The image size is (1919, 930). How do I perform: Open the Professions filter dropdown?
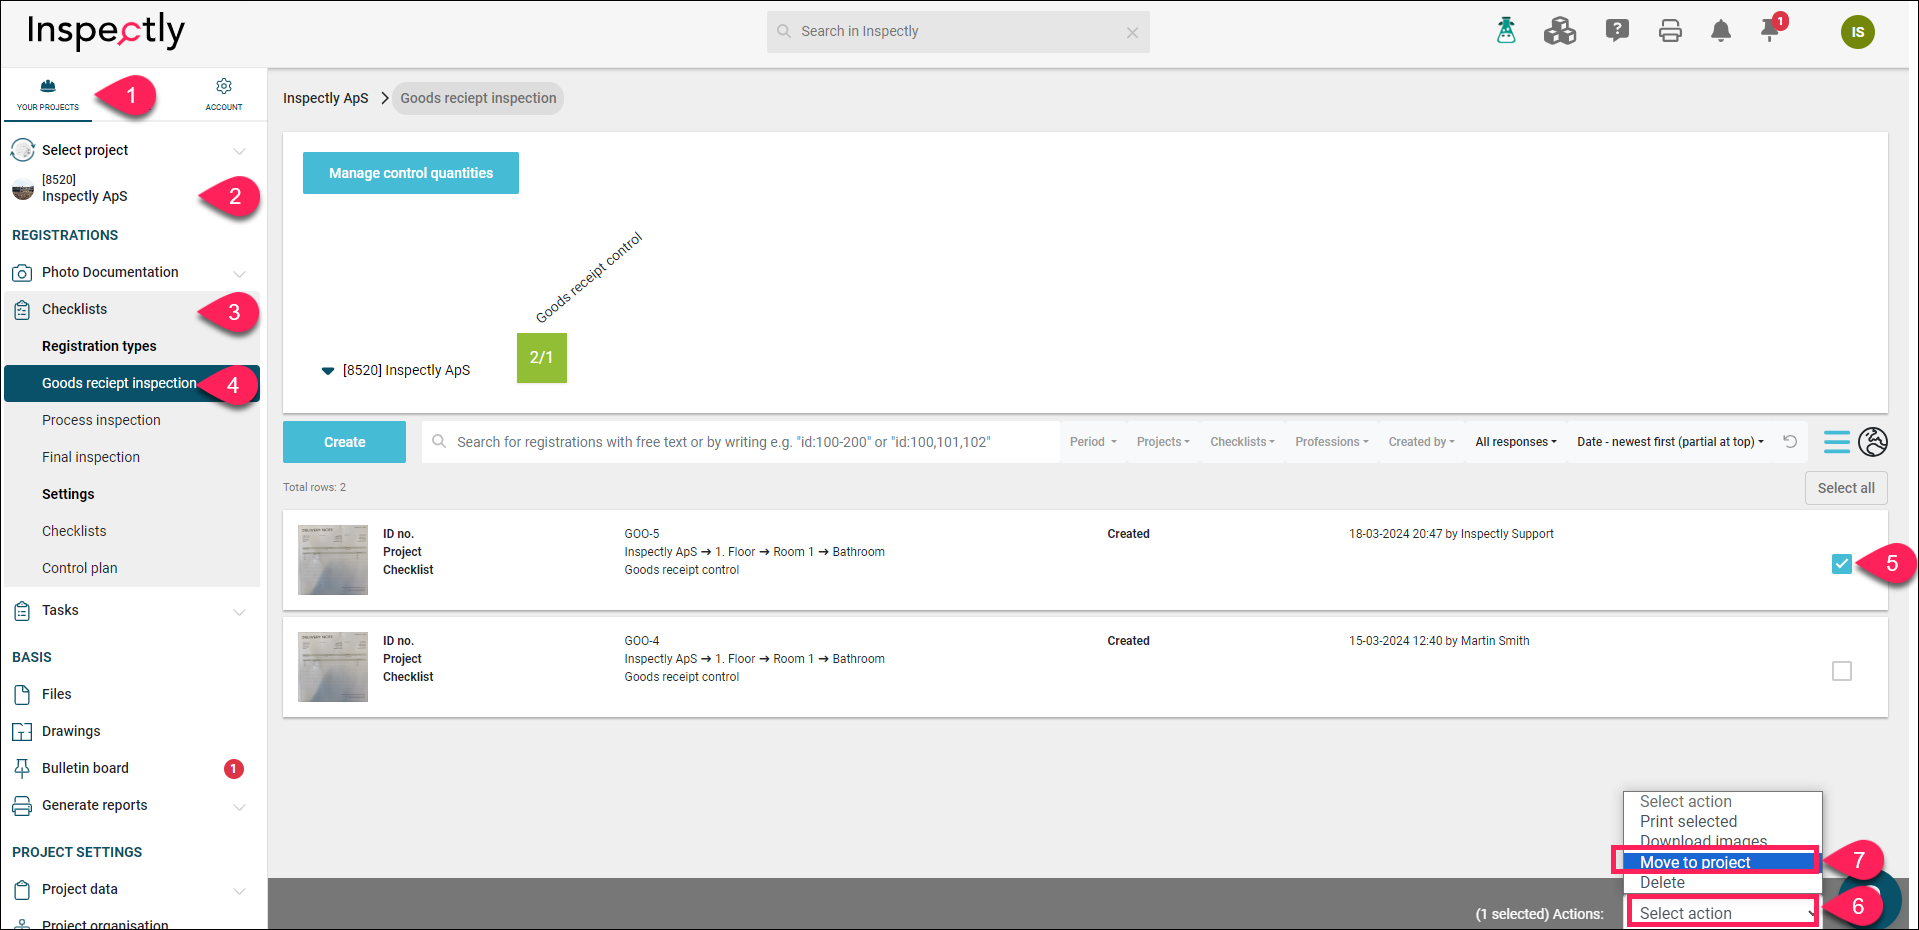pyautogui.click(x=1332, y=442)
